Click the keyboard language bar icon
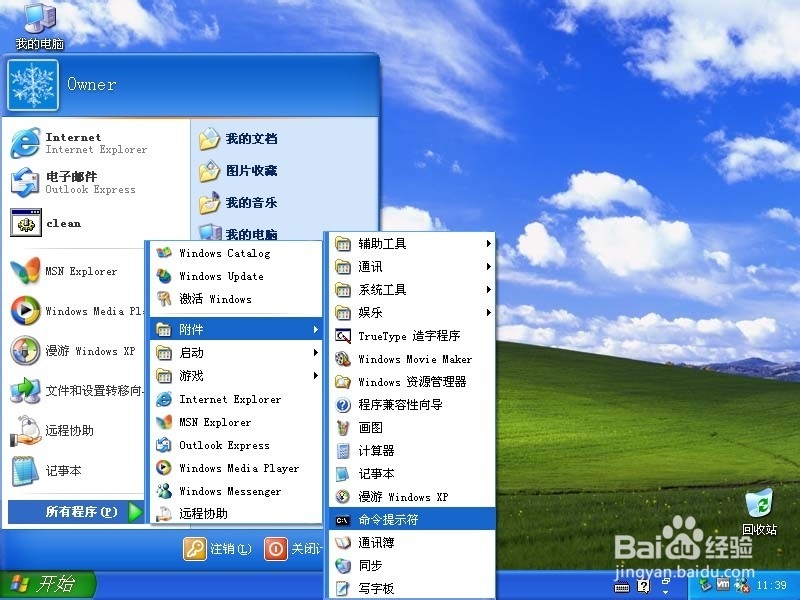The image size is (800, 600). point(622,588)
